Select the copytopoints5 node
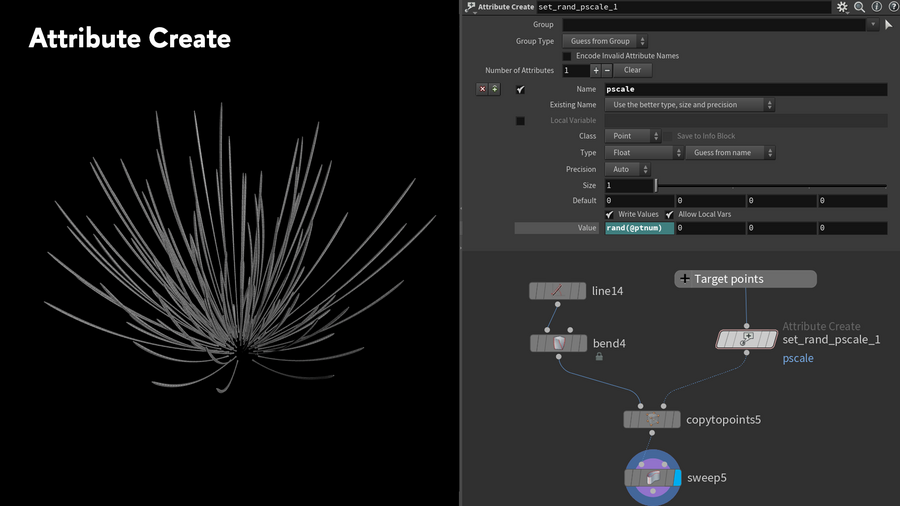The height and width of the screenshot is (506, 900). point(652,419)
